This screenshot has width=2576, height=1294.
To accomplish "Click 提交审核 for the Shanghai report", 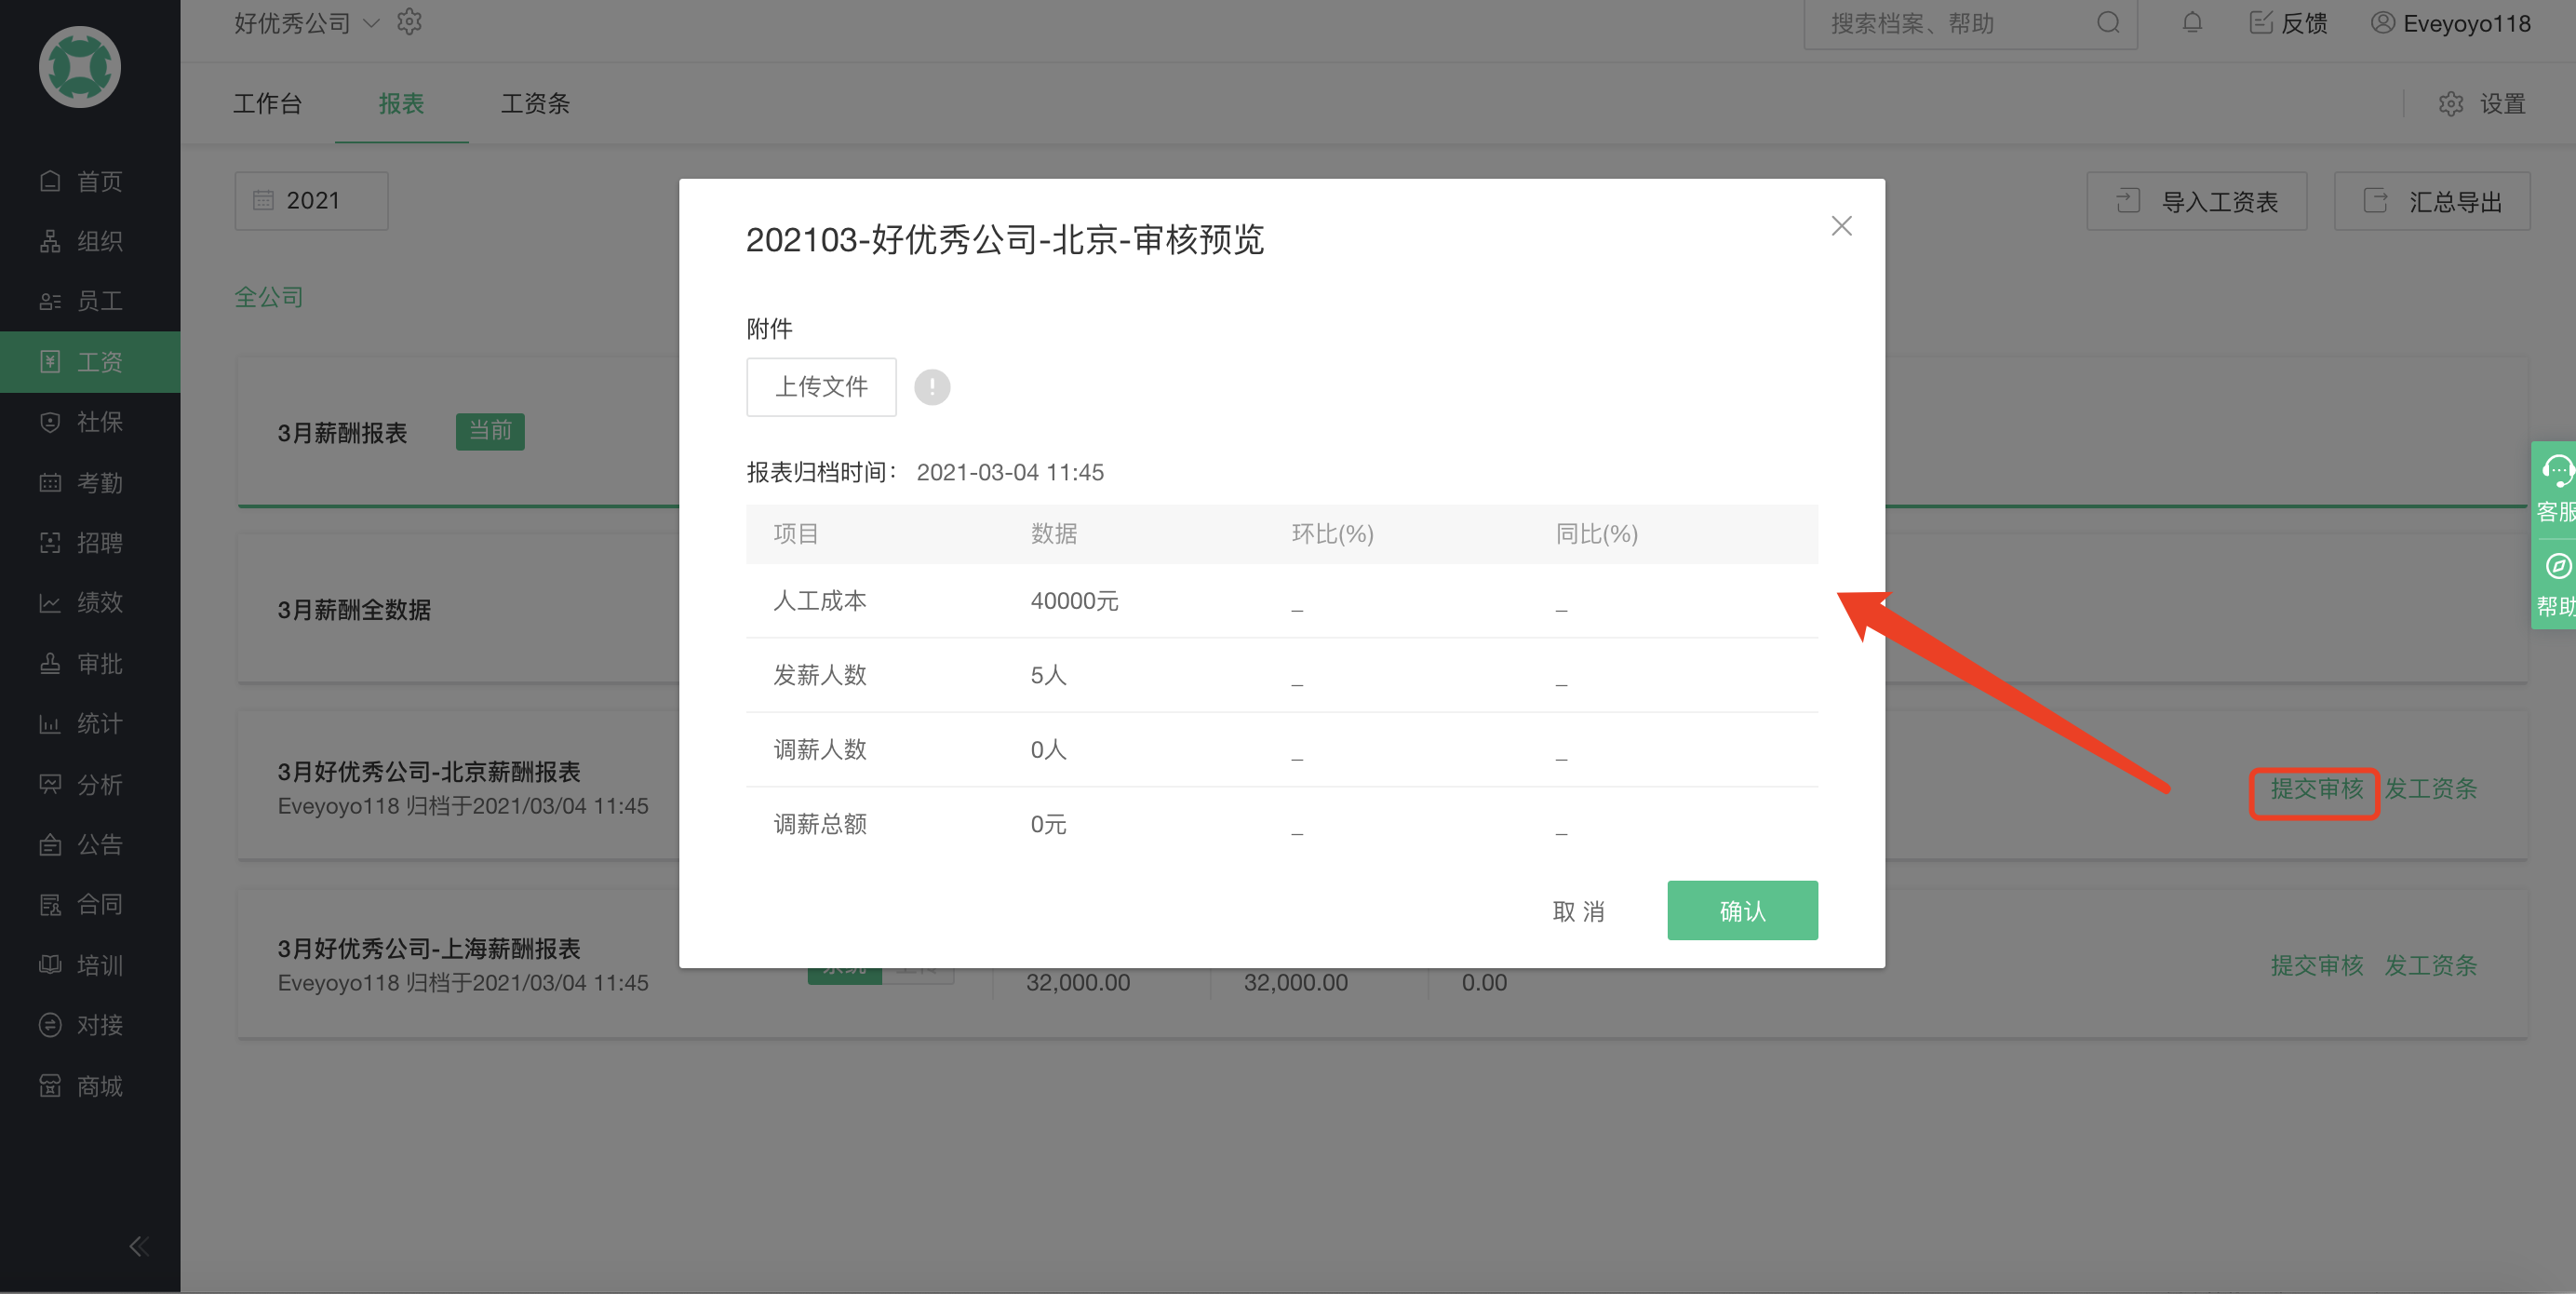I will pos(2316,965).
